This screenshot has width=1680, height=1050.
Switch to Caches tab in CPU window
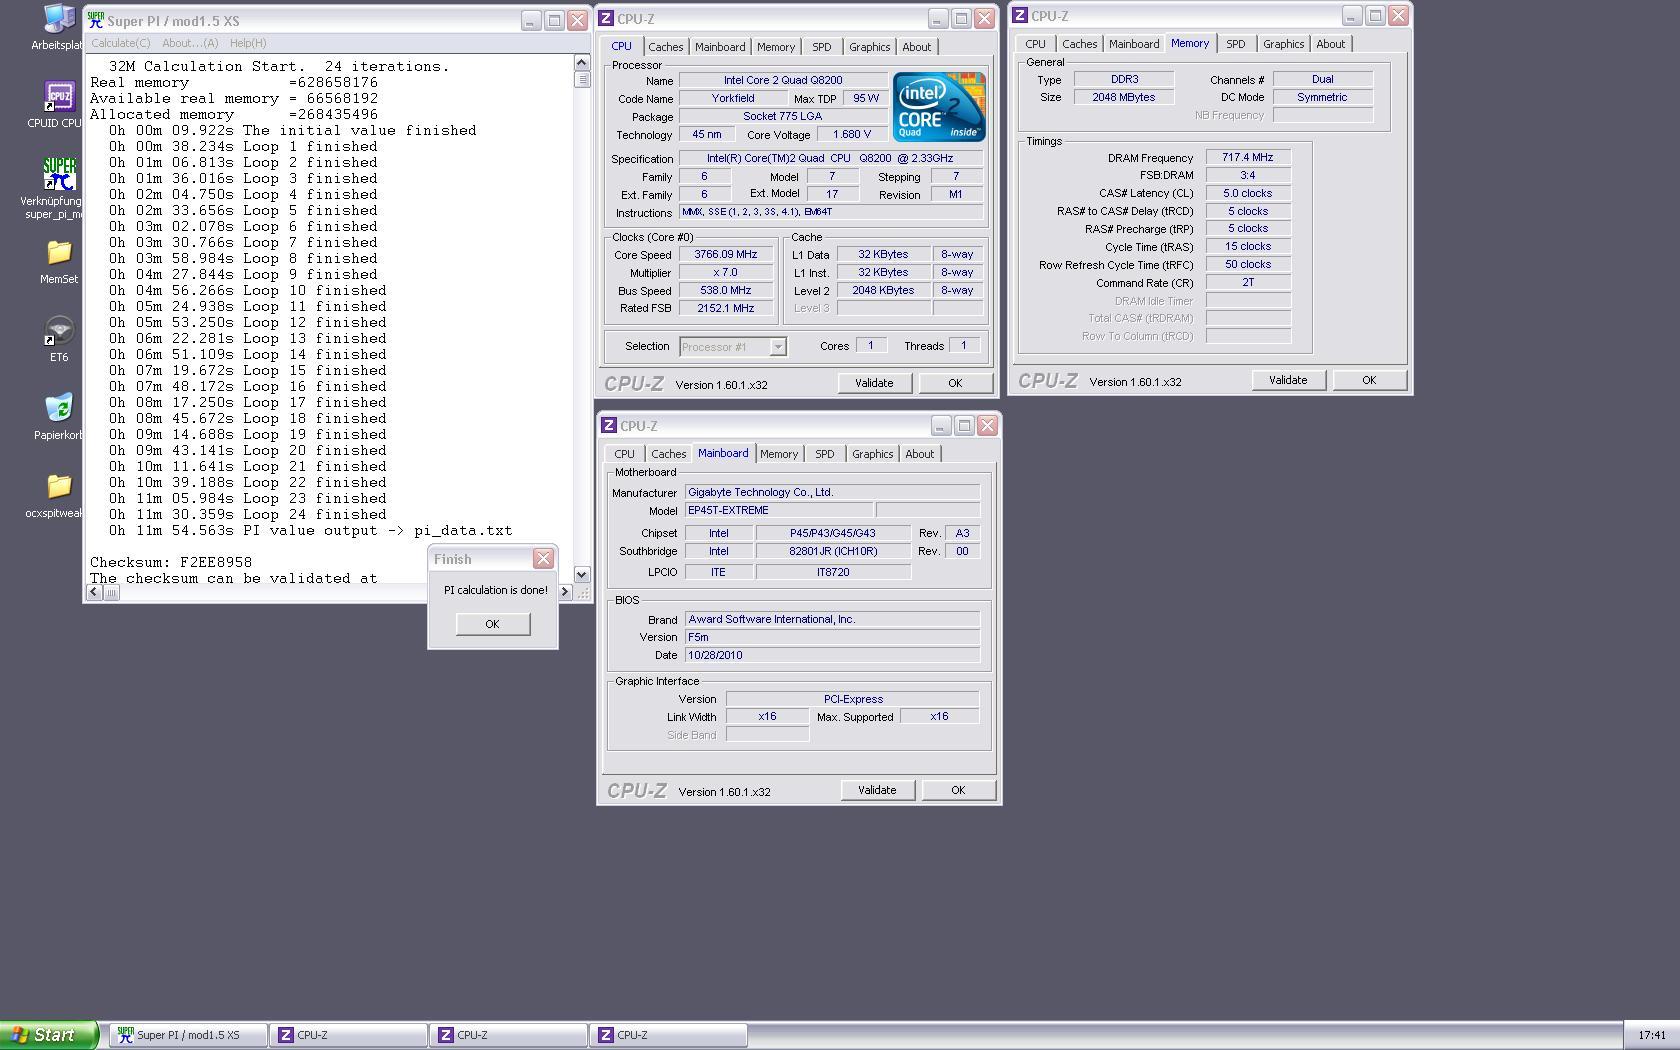click(x=665, y=47)
